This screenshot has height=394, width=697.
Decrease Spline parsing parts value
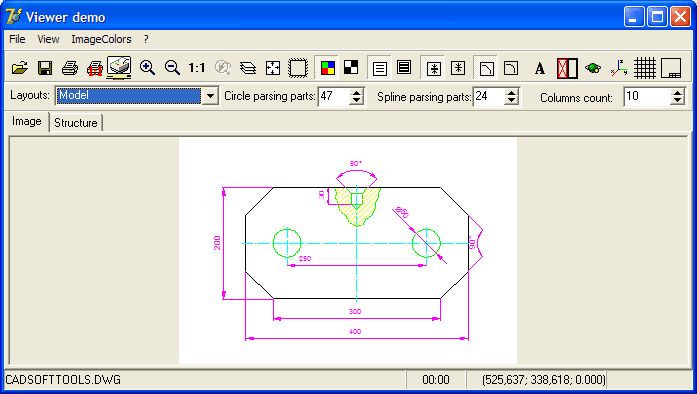512,100
